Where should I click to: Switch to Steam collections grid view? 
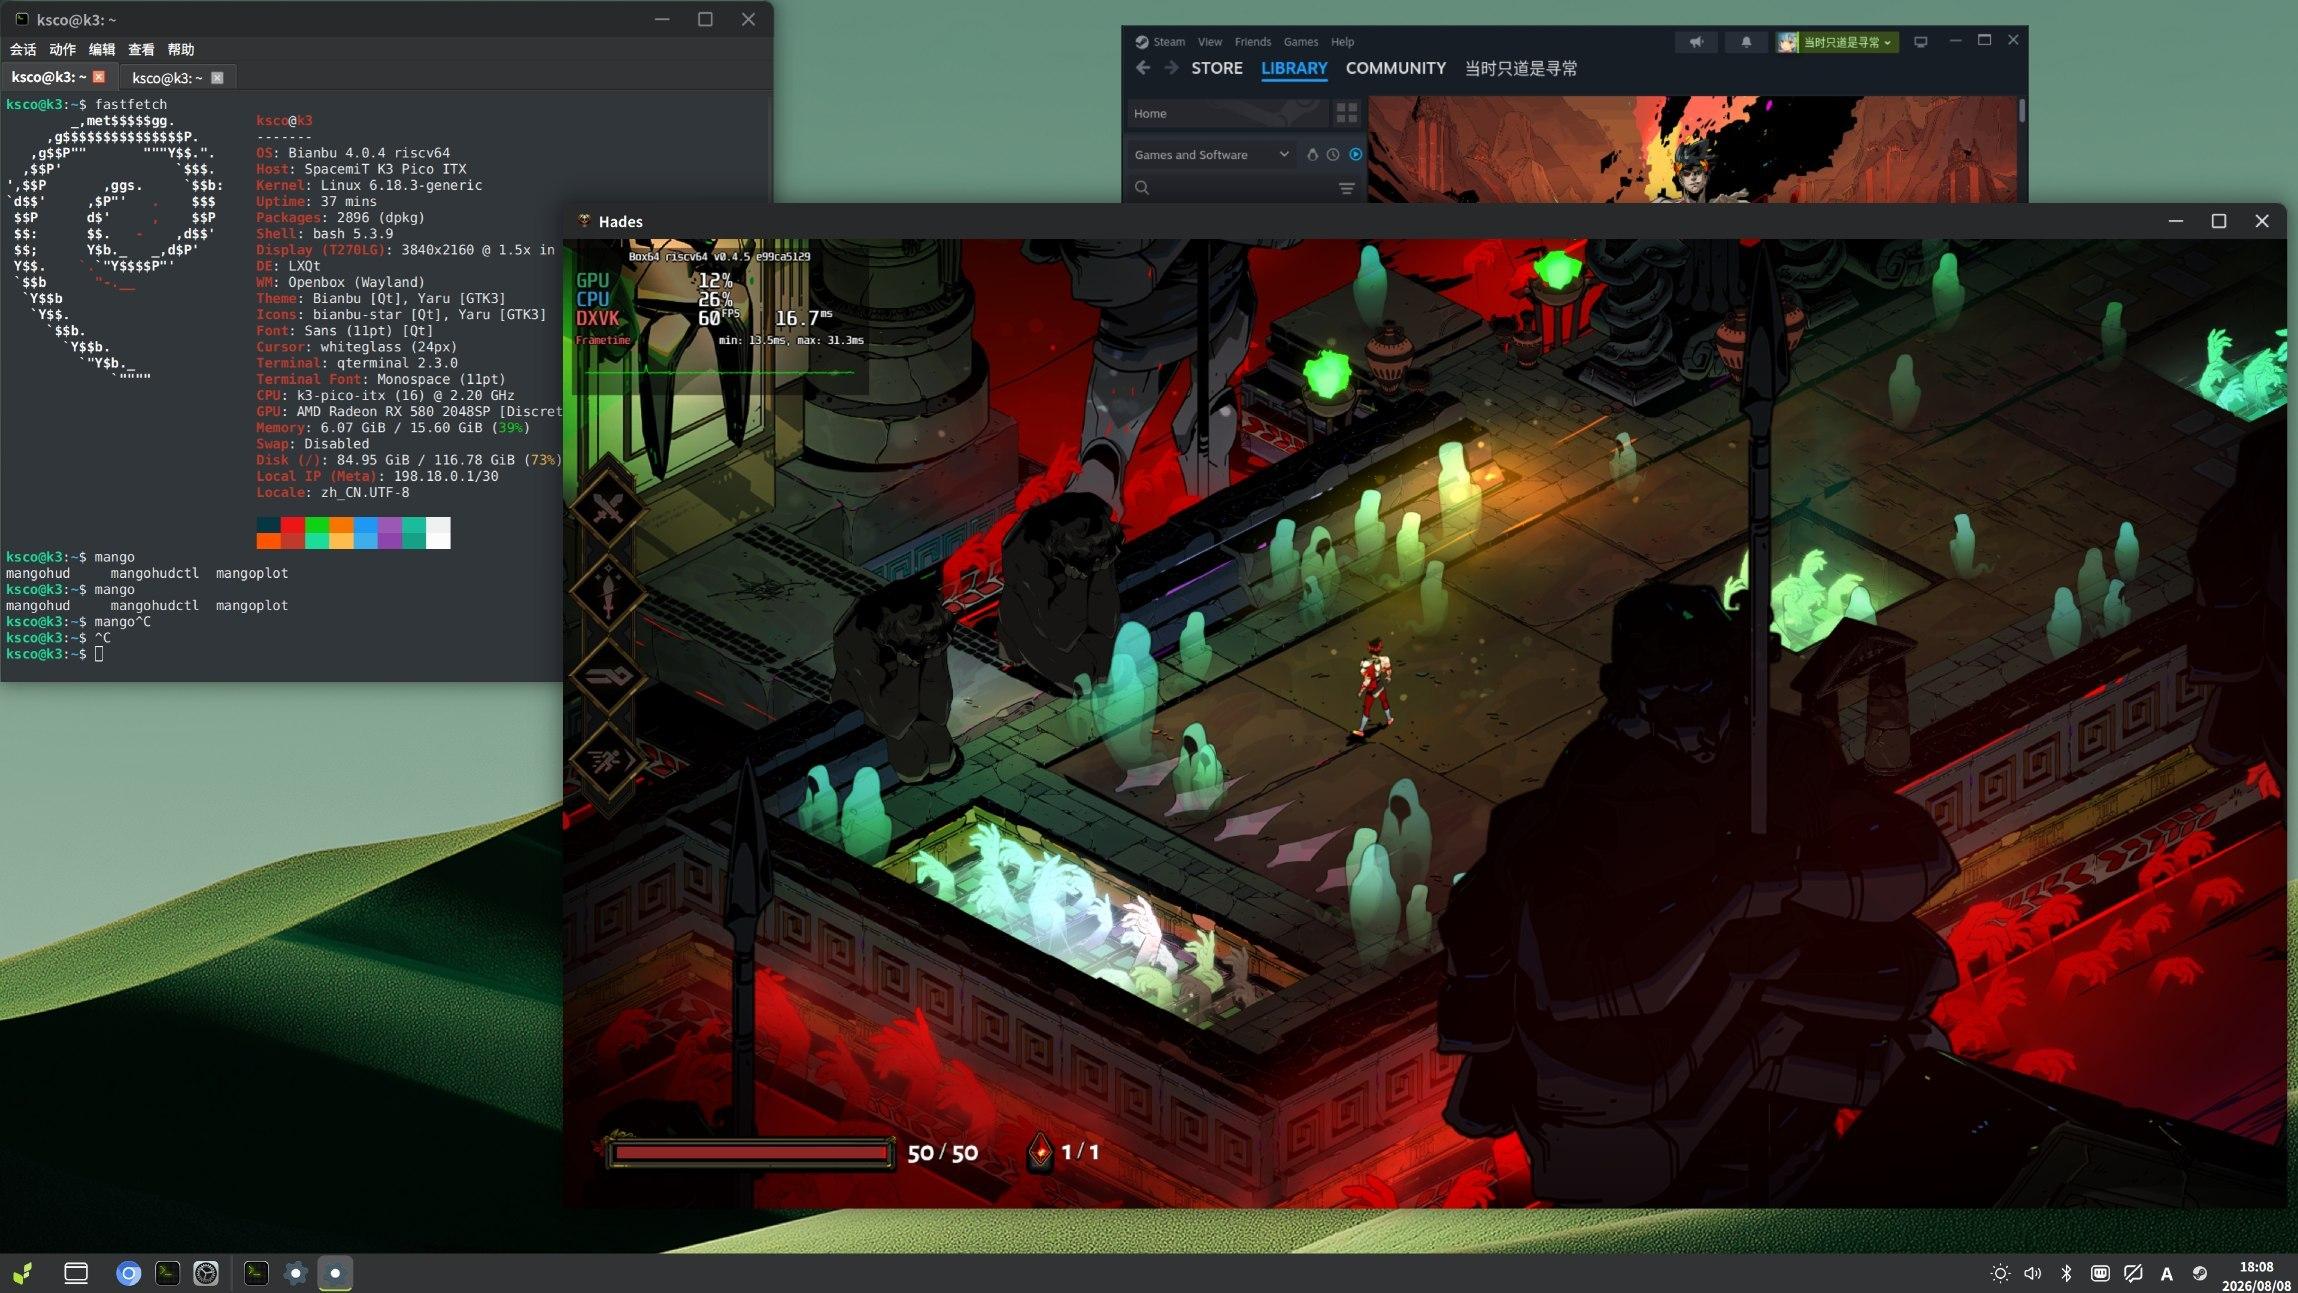pyautogui.click(x=1347, y=113)
